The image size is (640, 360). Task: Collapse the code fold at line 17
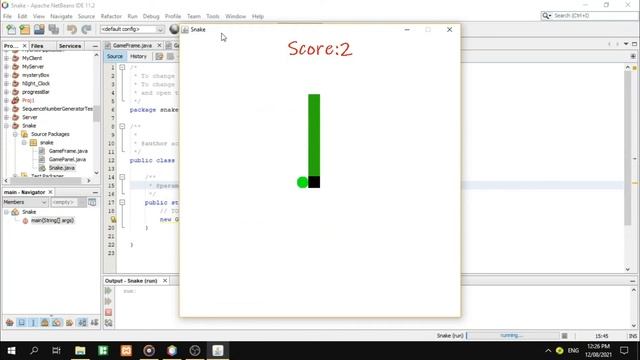point(122,202)
